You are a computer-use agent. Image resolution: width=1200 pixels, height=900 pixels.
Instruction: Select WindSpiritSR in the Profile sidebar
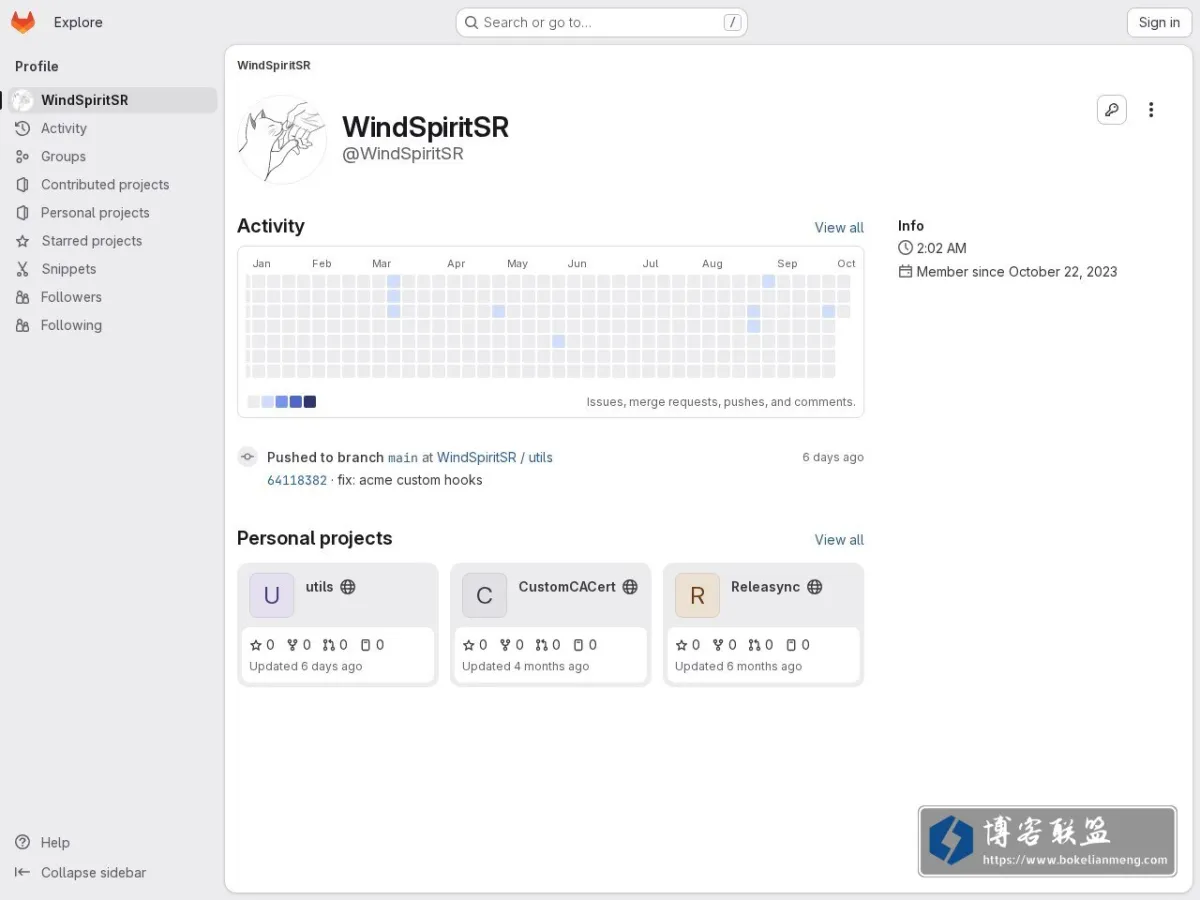pyautogui.click(x=112, y=100)
